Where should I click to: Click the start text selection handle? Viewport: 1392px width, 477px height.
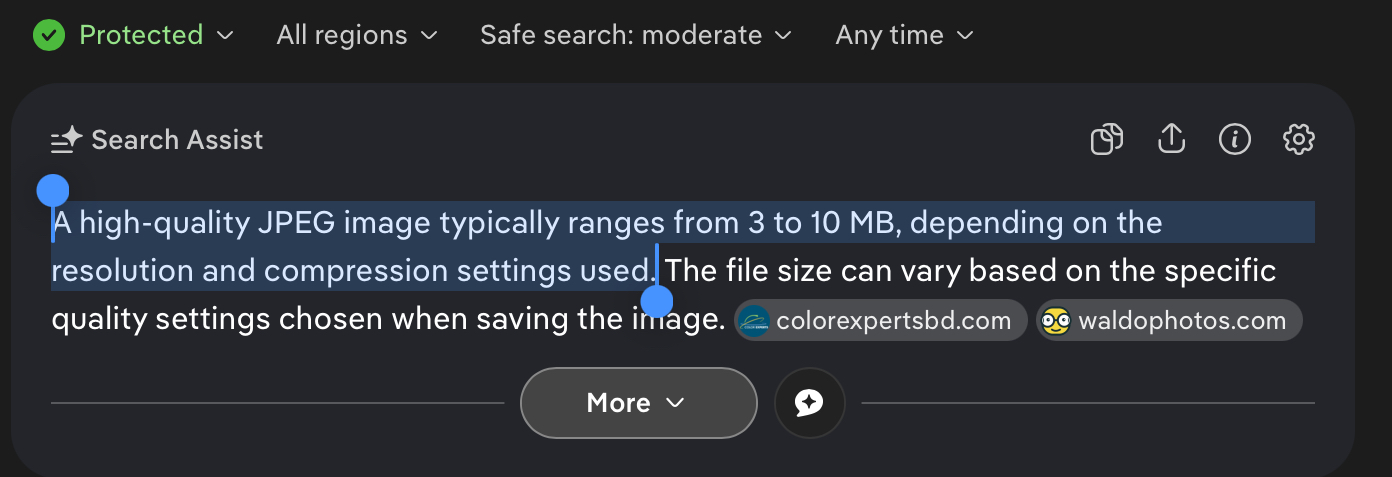(x=52, y=190)
